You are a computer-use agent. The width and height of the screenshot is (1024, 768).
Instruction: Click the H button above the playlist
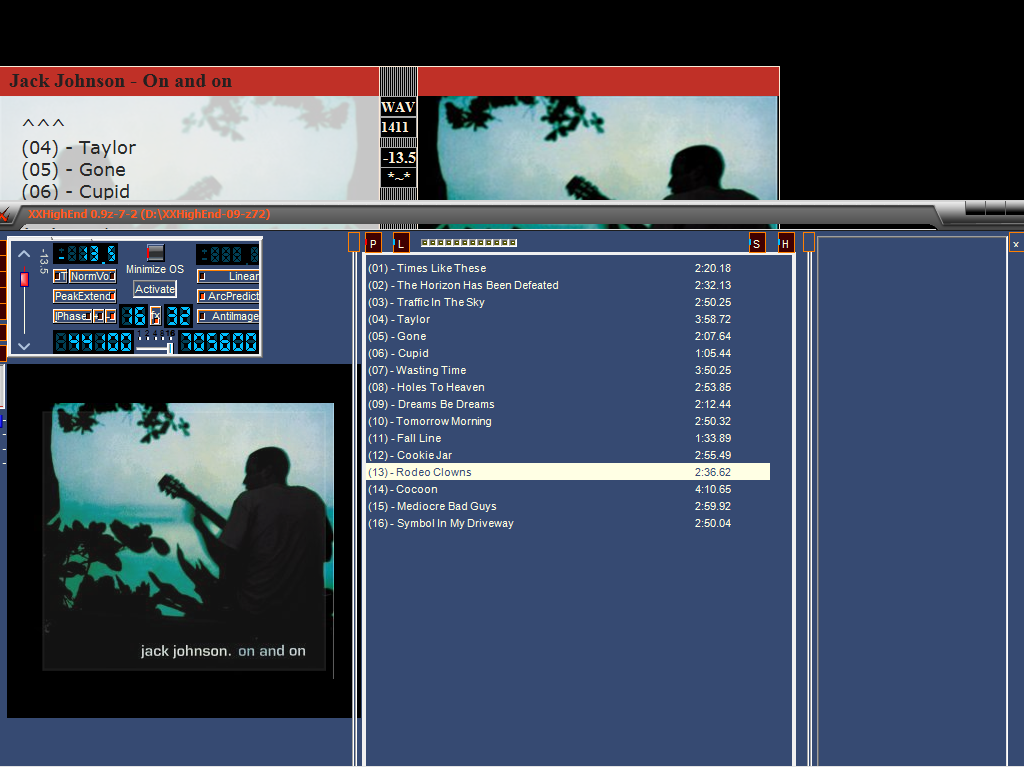(x=786, y=244)
